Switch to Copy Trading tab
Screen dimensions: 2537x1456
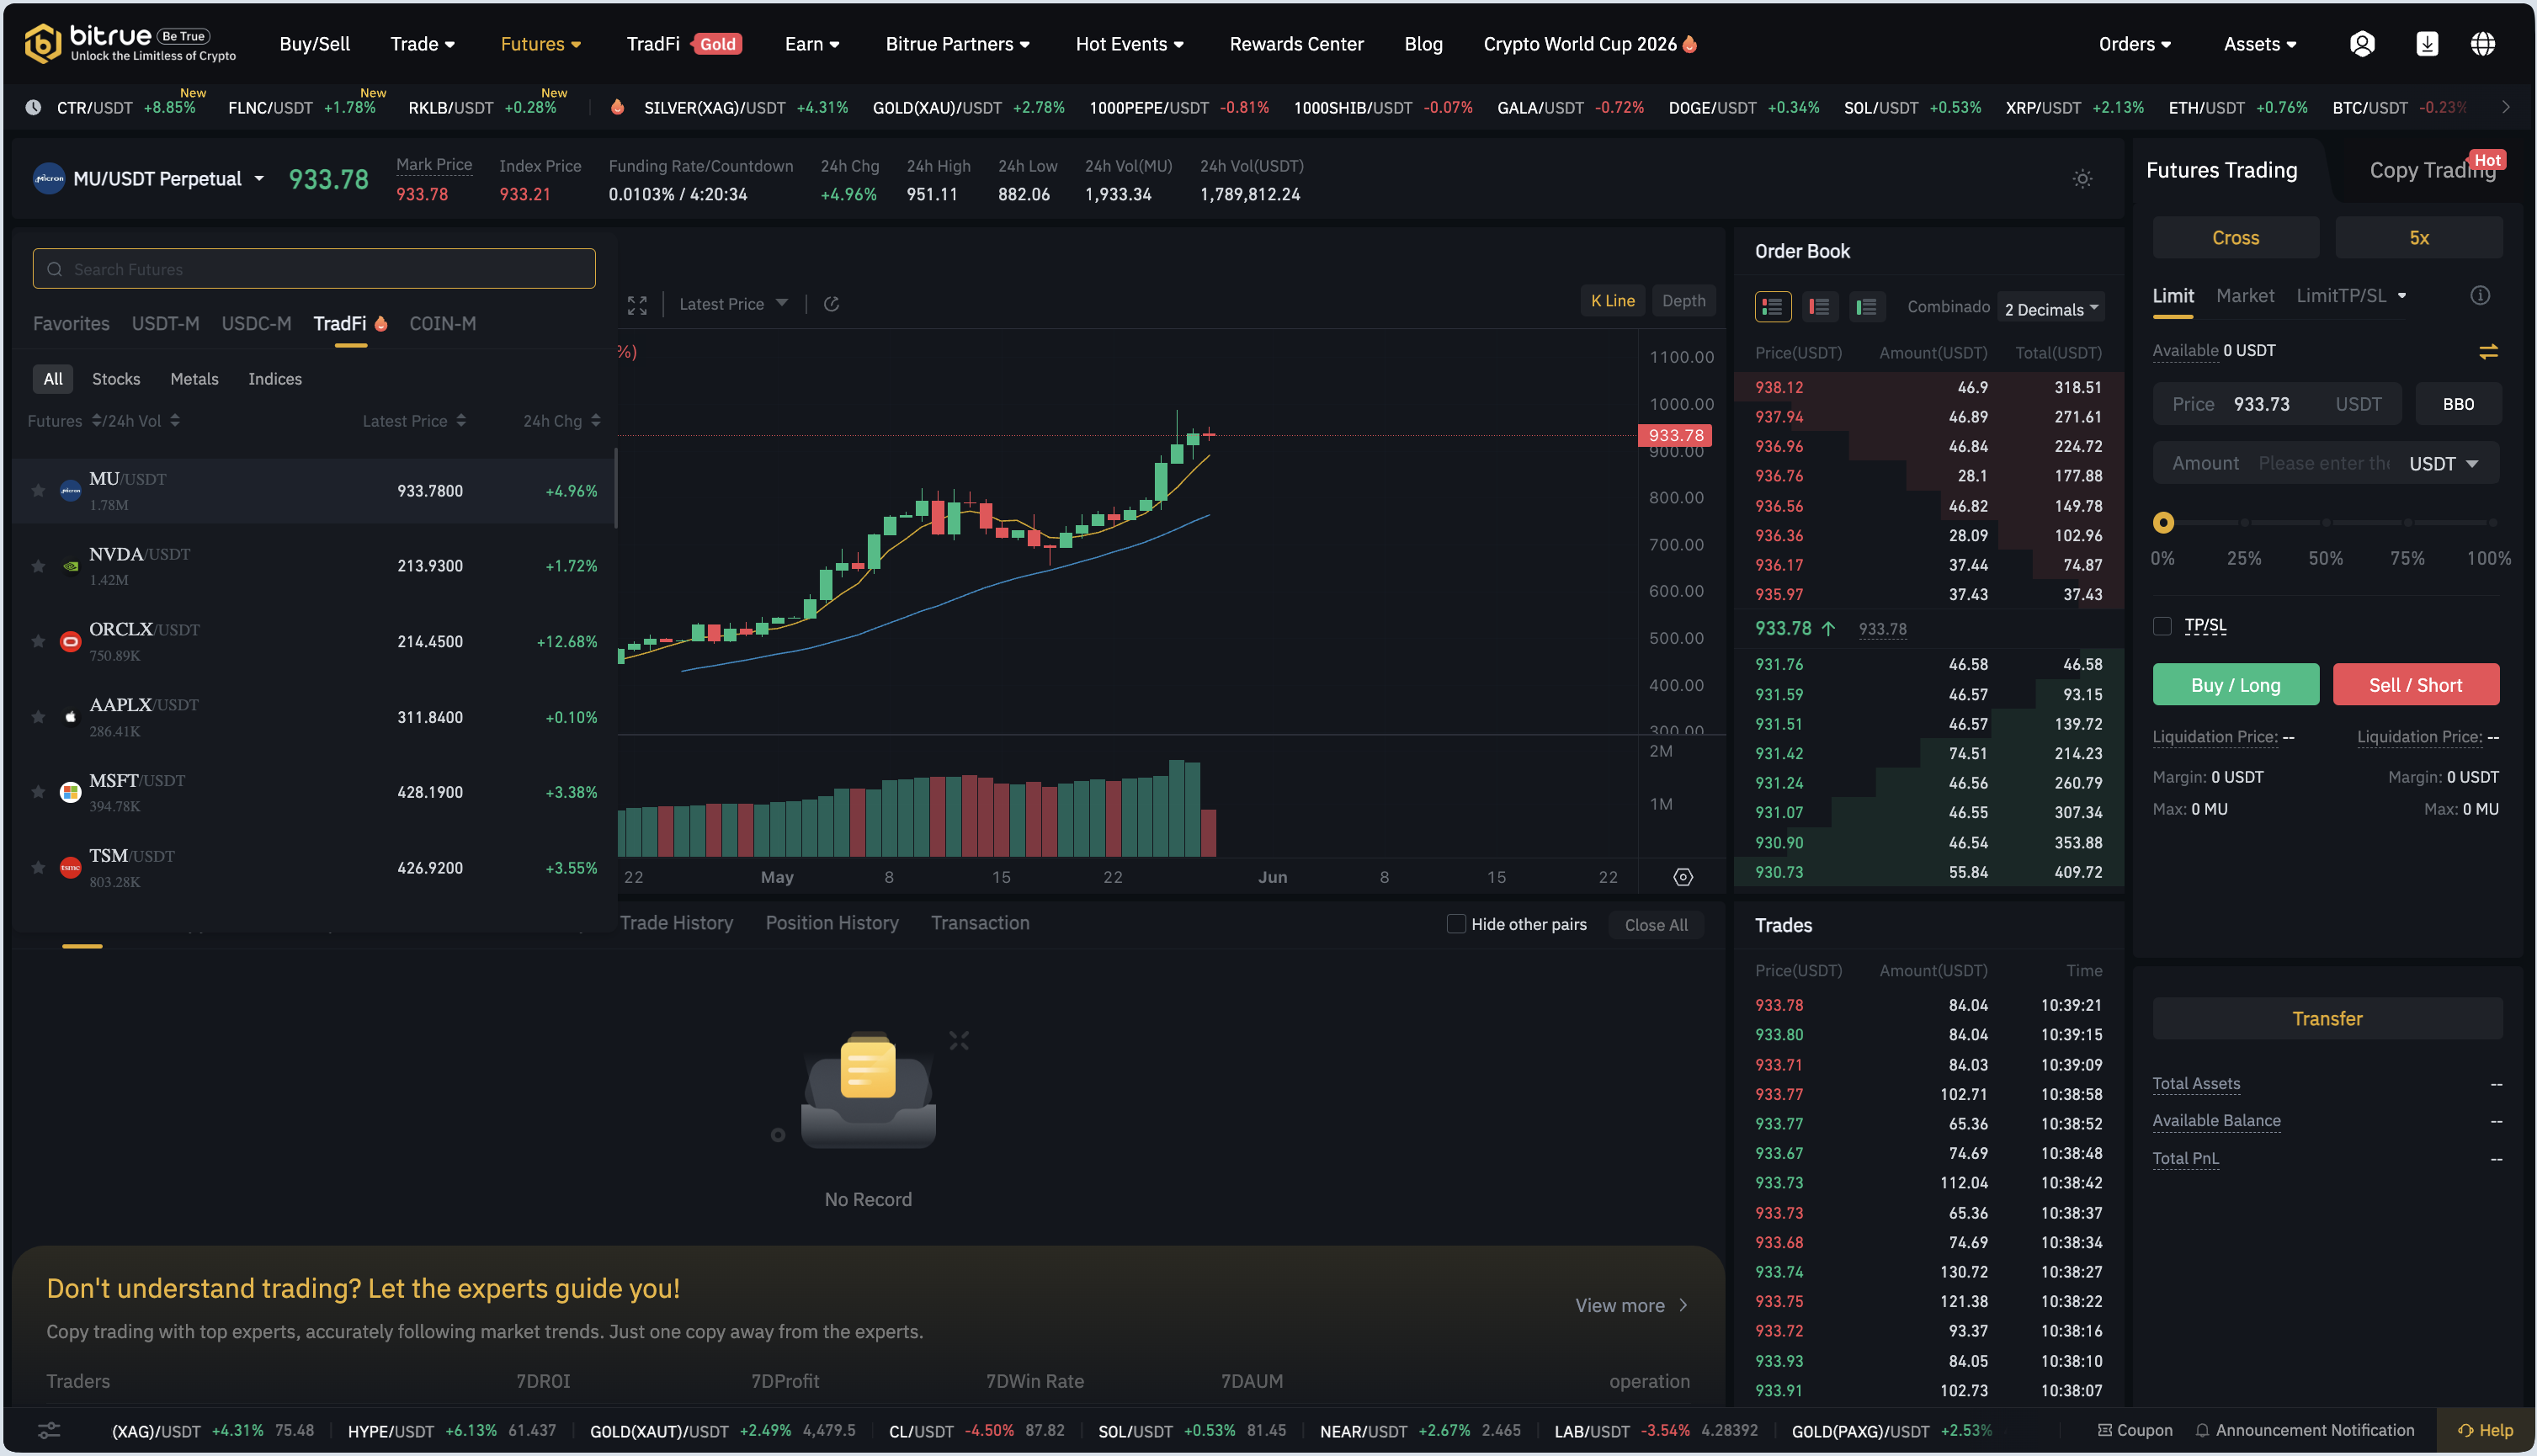tap(2432, 171)
